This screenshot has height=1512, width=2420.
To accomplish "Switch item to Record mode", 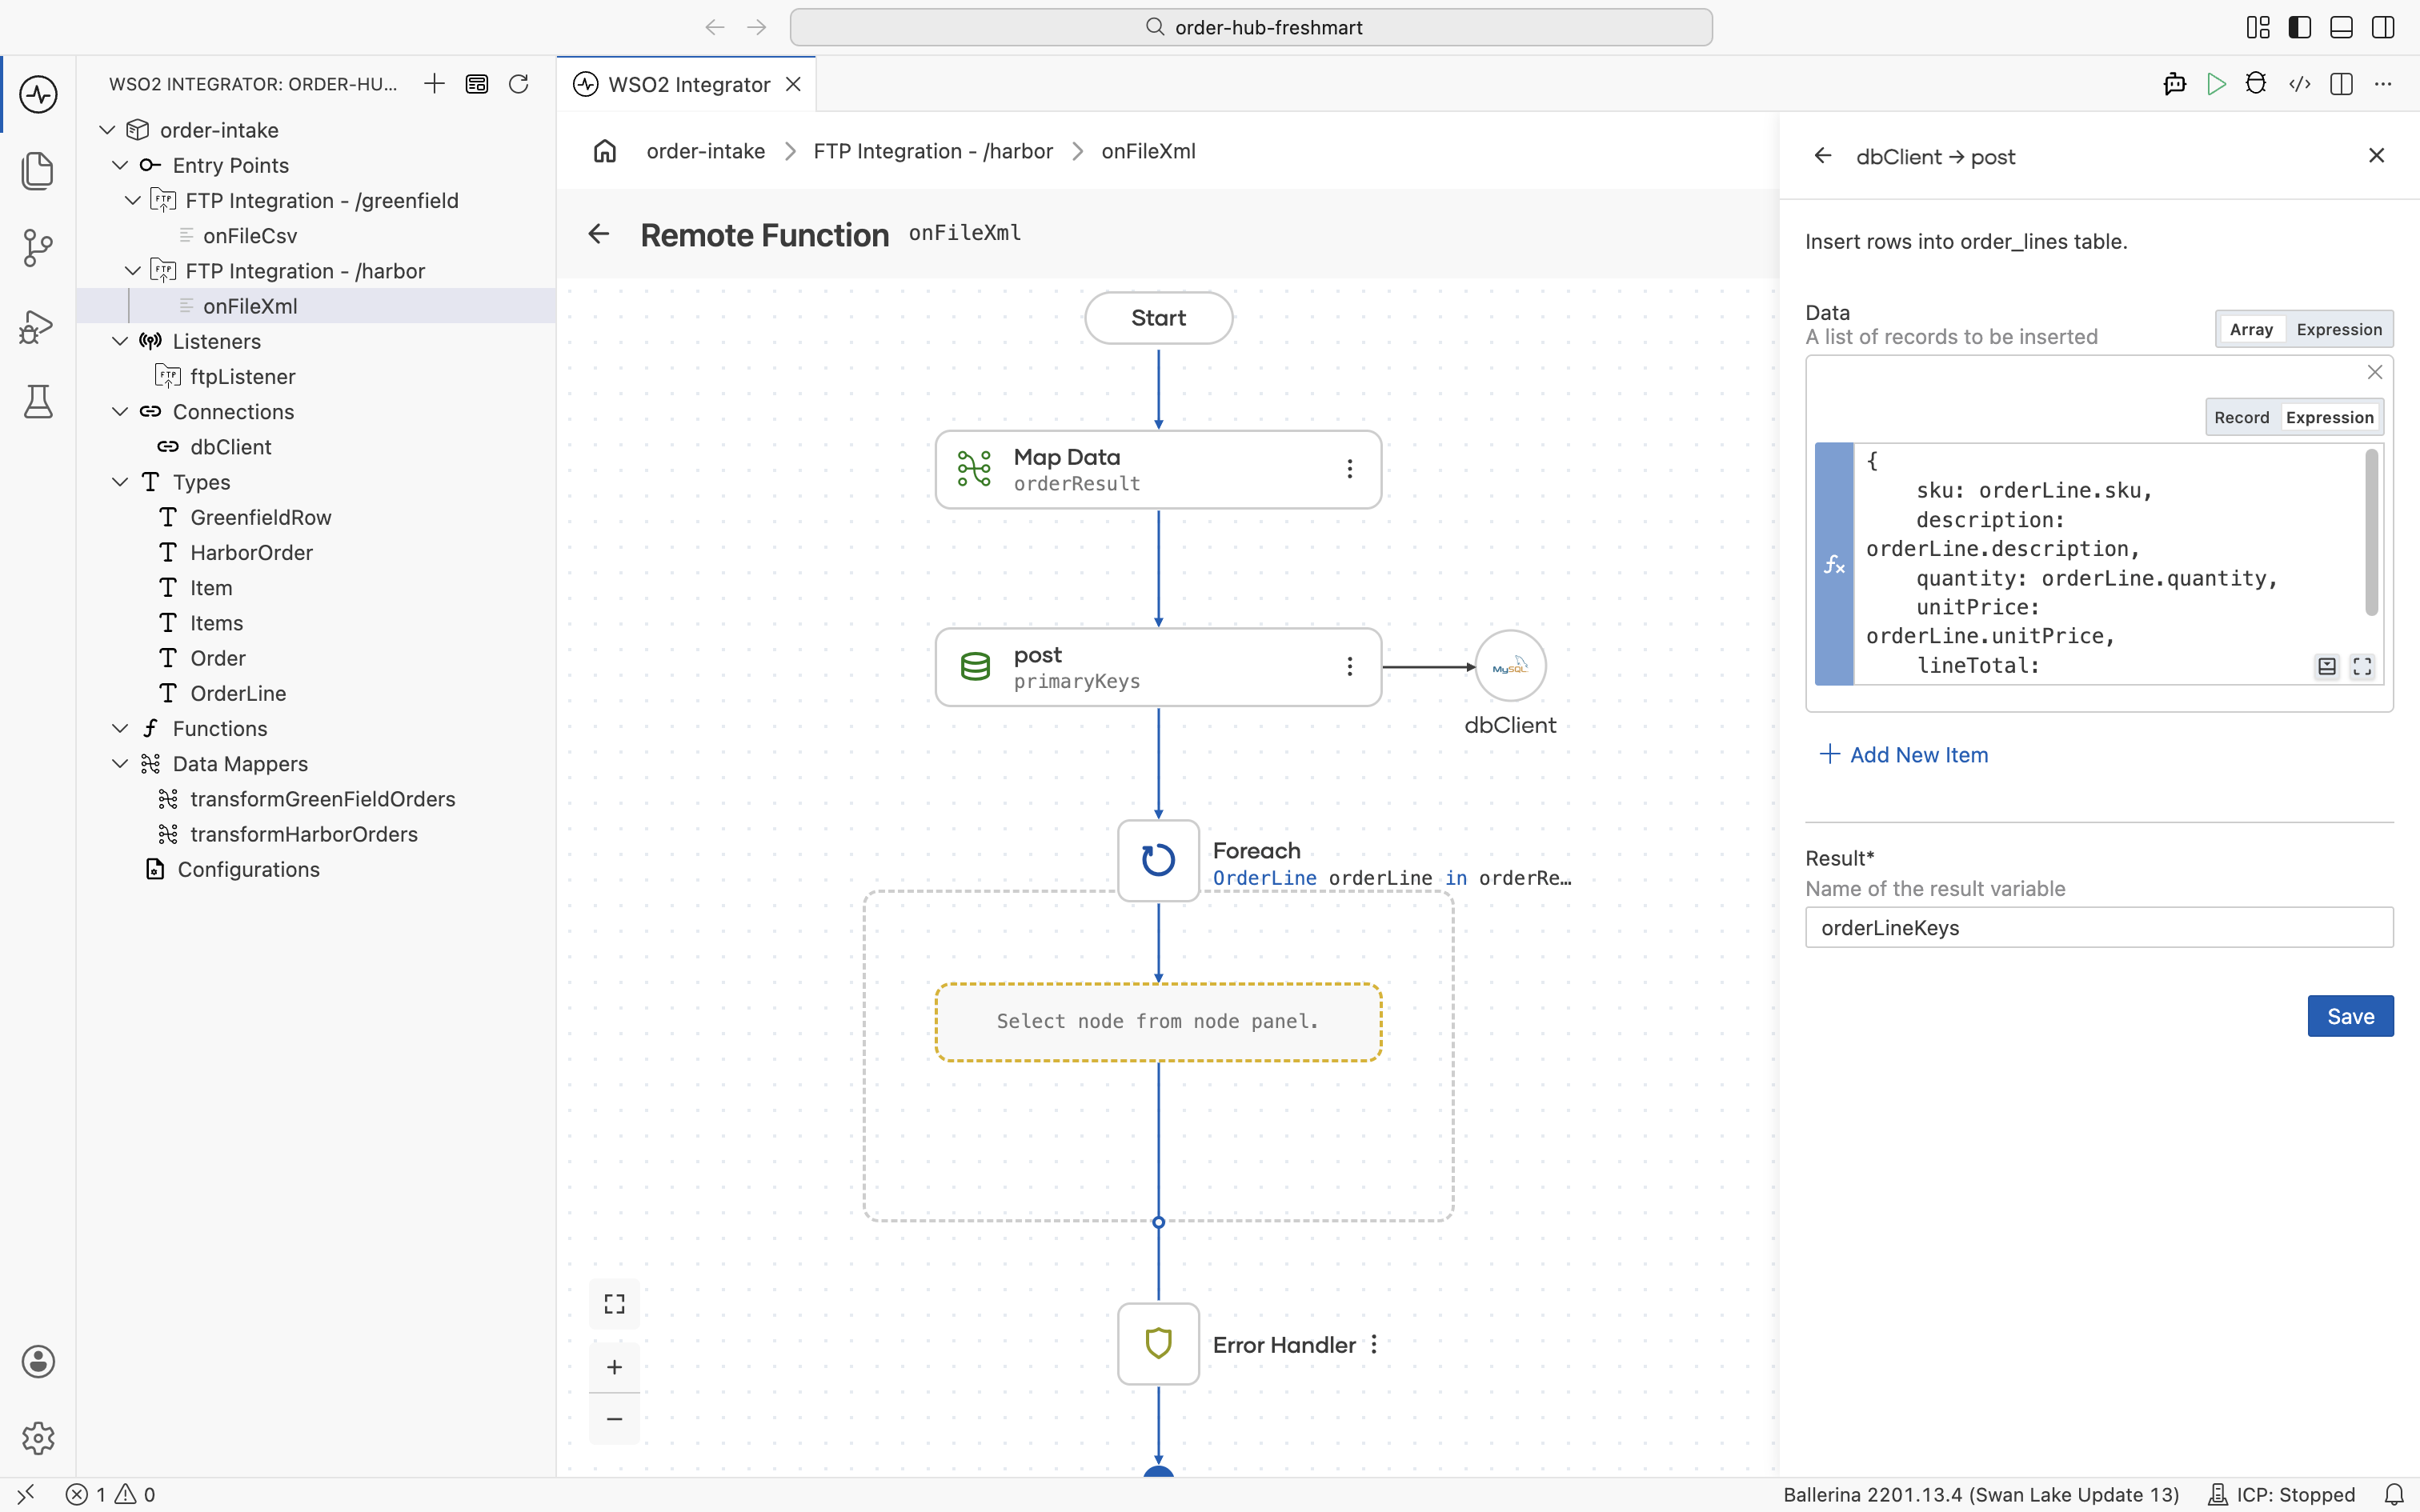I will coord(2241,417).
